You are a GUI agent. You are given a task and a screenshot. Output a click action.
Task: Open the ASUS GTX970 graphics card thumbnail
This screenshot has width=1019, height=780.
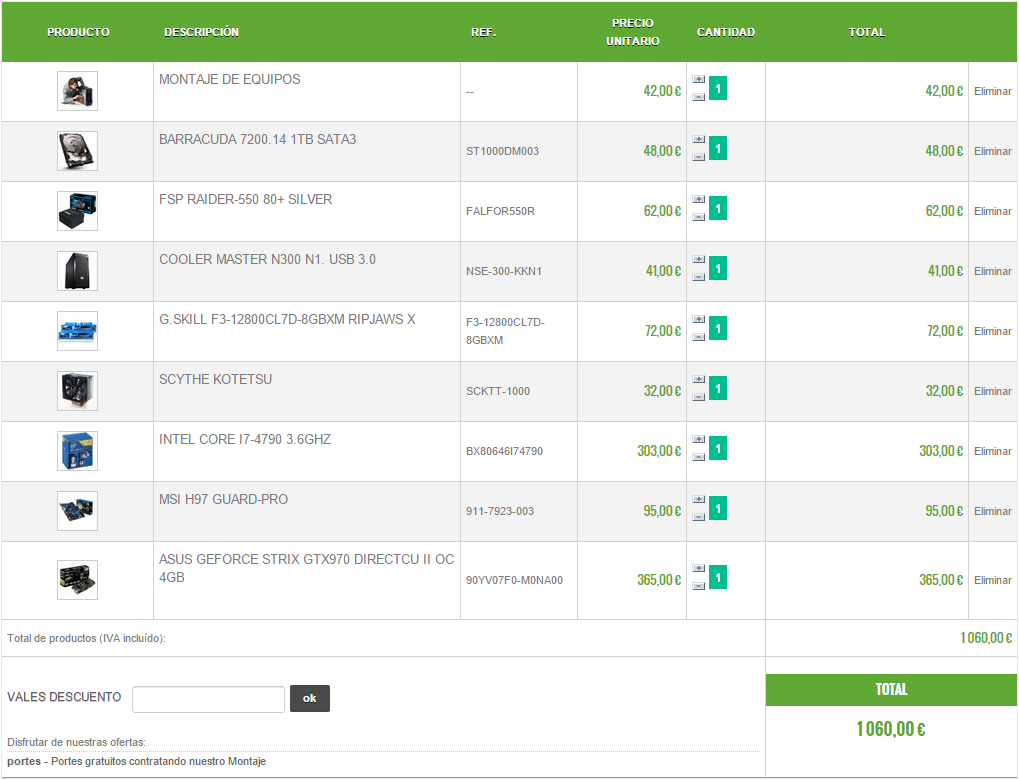click(77, 580)
